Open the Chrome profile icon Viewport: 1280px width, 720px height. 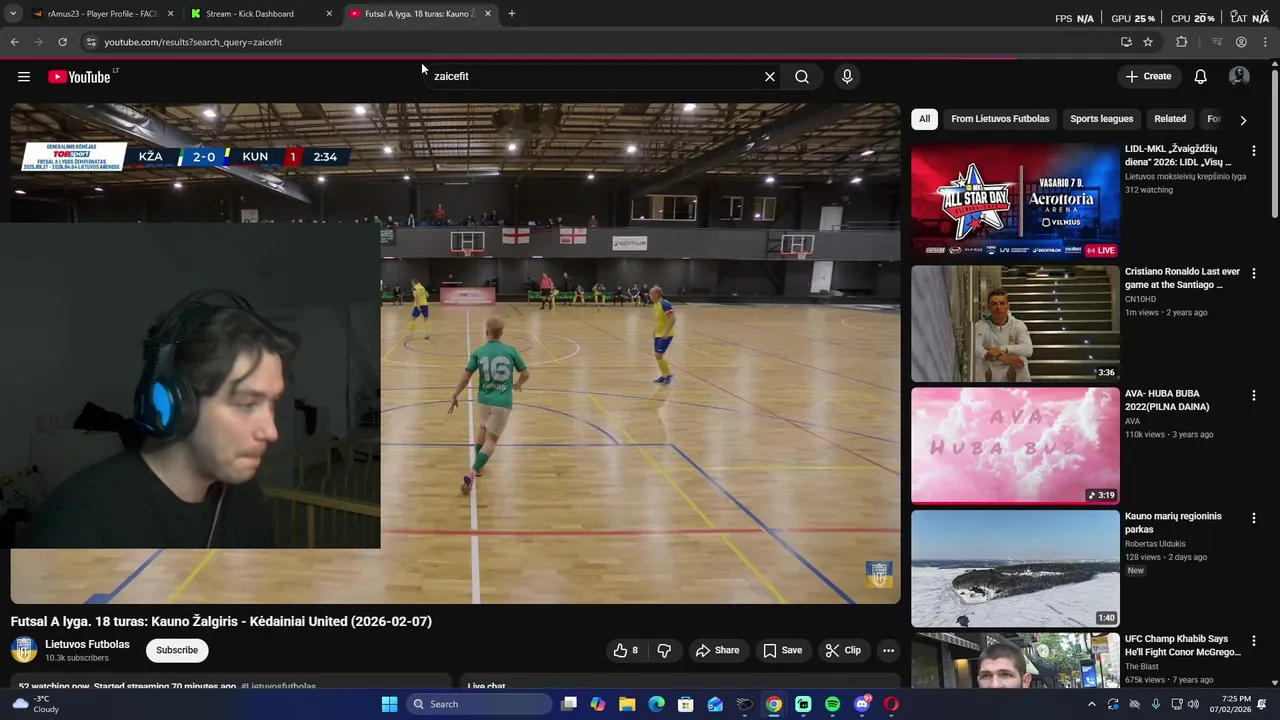(1241, 42)
